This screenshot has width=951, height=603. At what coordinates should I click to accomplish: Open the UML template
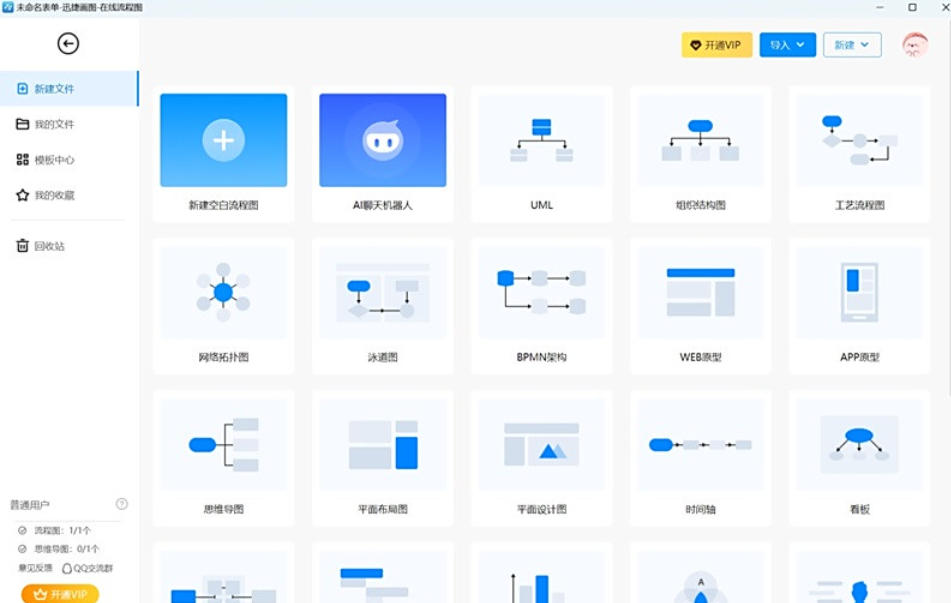(x=540, y=139)
